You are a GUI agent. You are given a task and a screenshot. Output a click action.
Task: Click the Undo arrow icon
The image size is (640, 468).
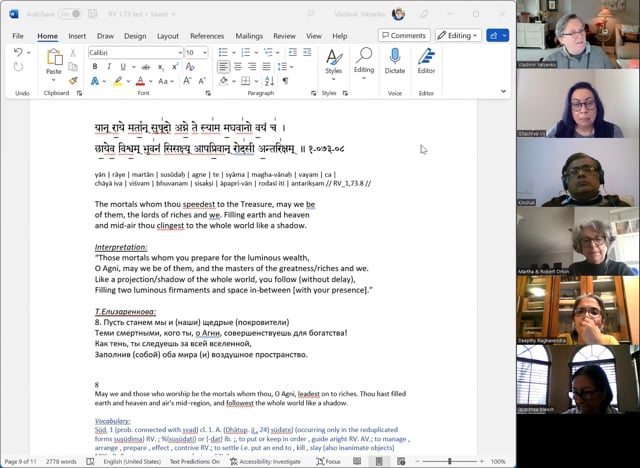pos(18,52)
